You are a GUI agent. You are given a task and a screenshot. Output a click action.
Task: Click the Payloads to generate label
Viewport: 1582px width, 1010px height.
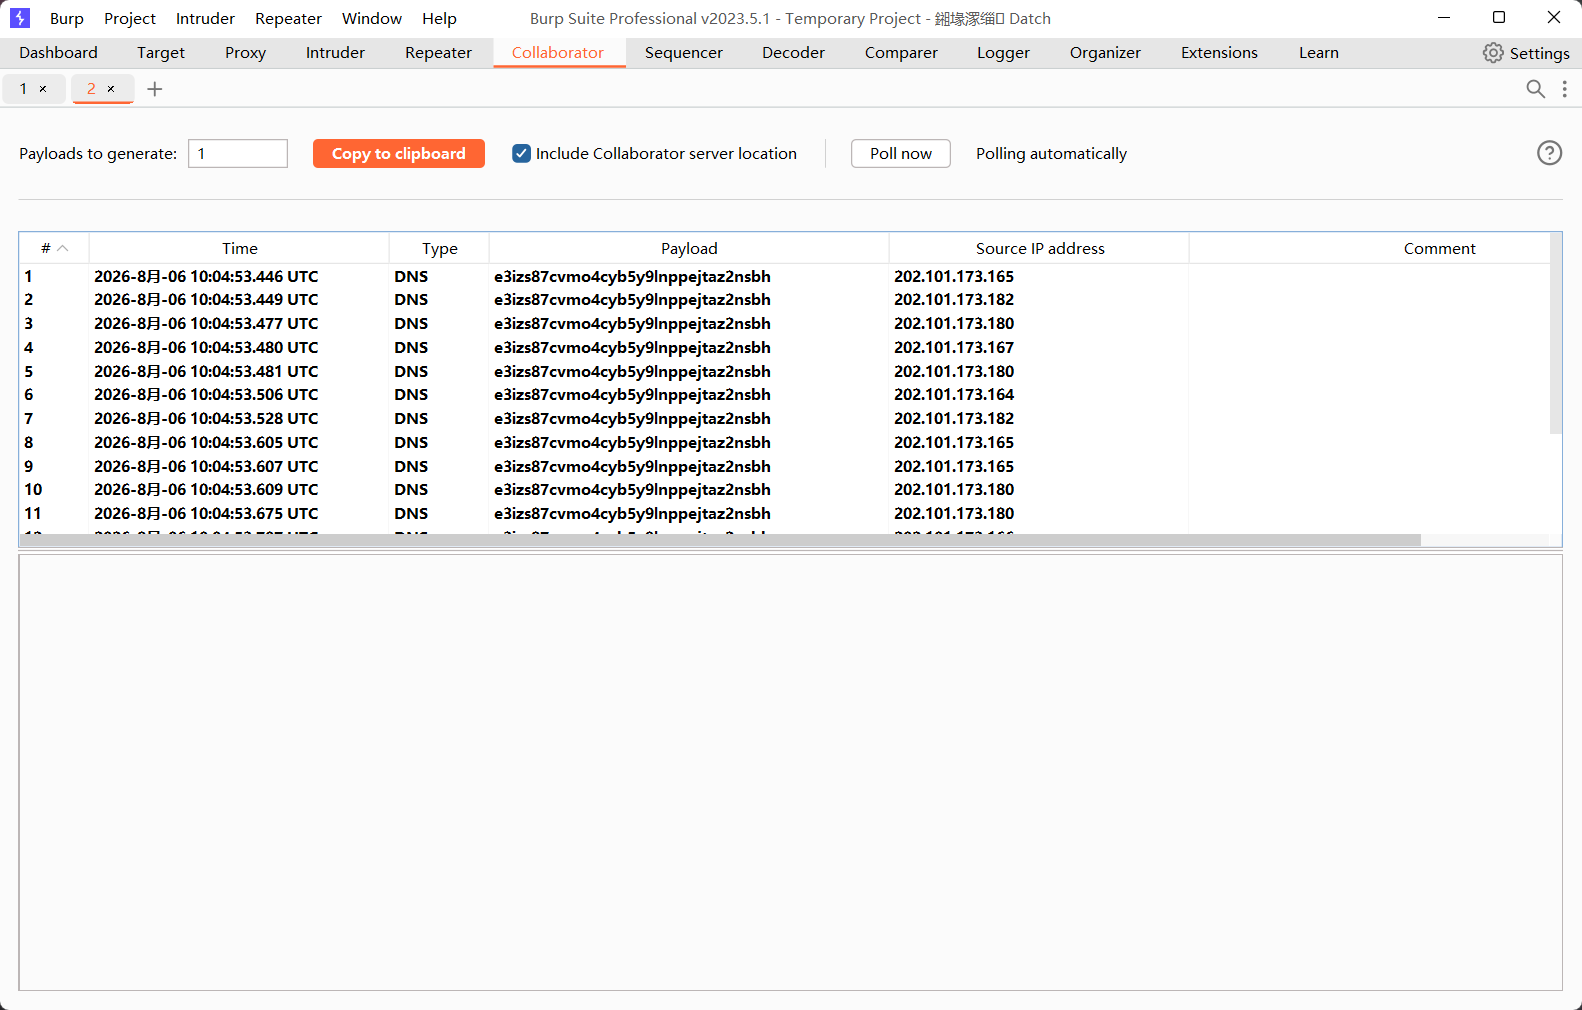click(x=98, y=153)
